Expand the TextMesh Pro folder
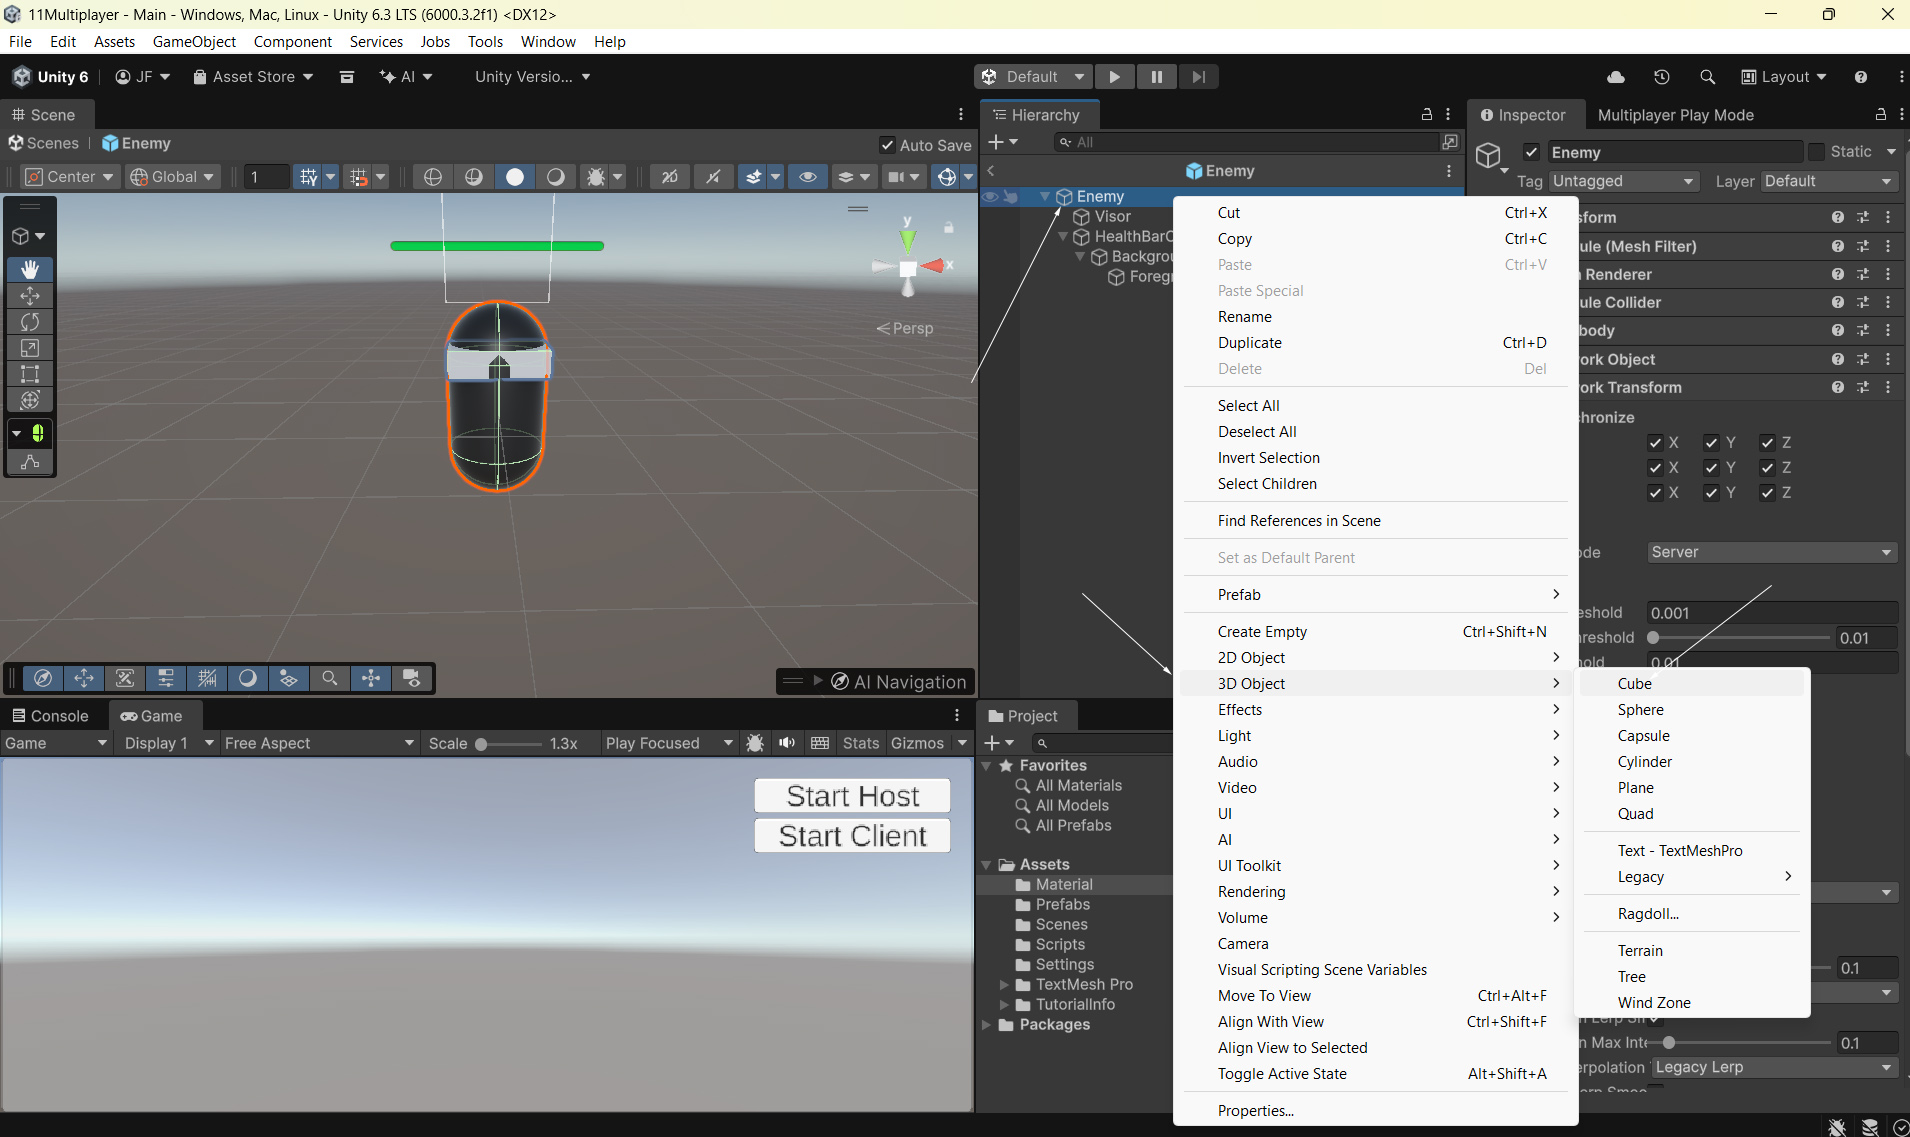The width and height of the screenshot is (1910, 1137). [1004, 985]
